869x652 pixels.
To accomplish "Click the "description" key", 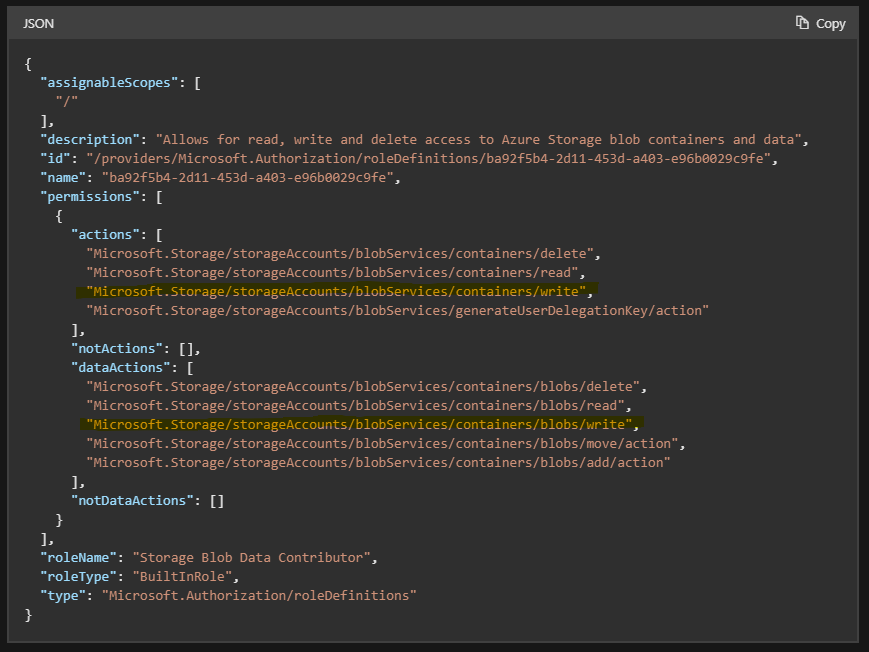I will tap(90, 140).
